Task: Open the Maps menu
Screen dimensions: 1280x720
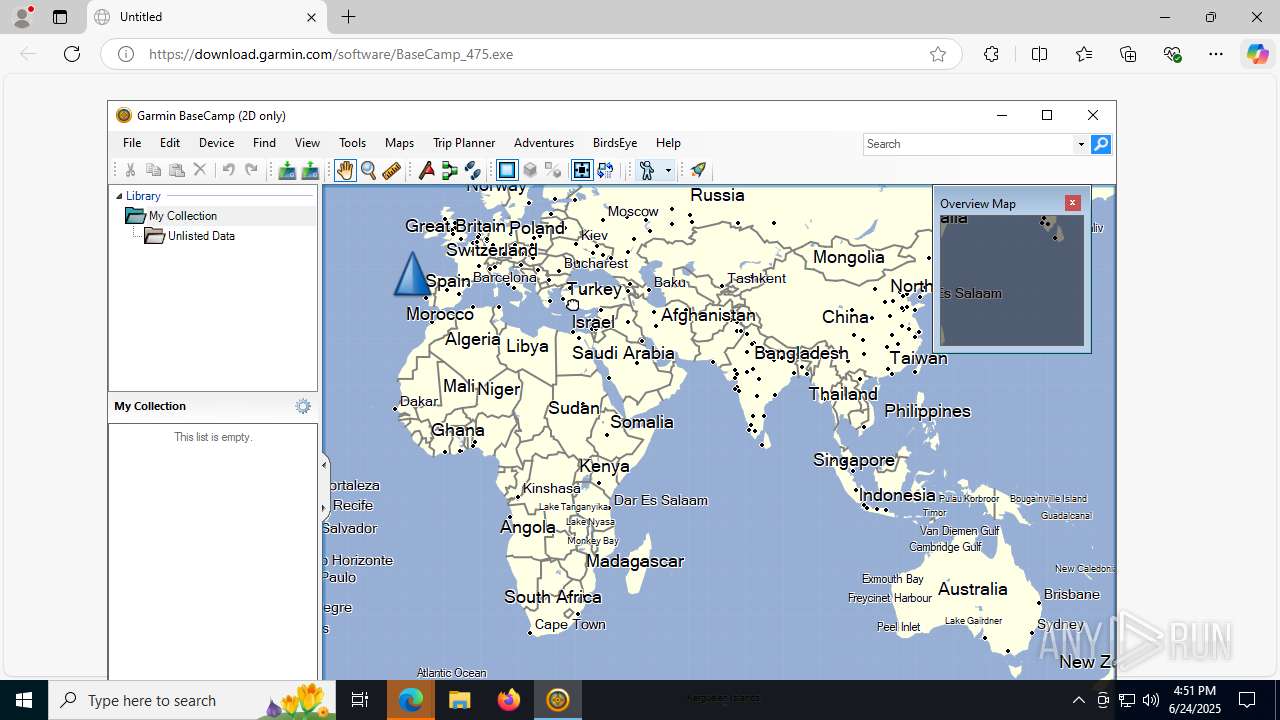Action: click(x=399, y=143)
